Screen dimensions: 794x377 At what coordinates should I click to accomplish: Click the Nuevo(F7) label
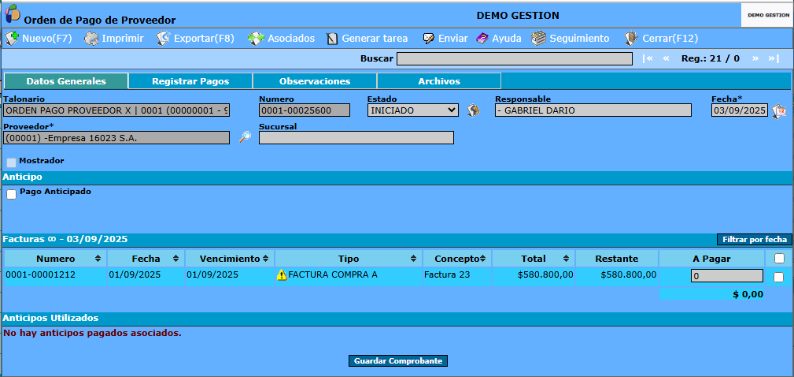click(x=47, y=38)
